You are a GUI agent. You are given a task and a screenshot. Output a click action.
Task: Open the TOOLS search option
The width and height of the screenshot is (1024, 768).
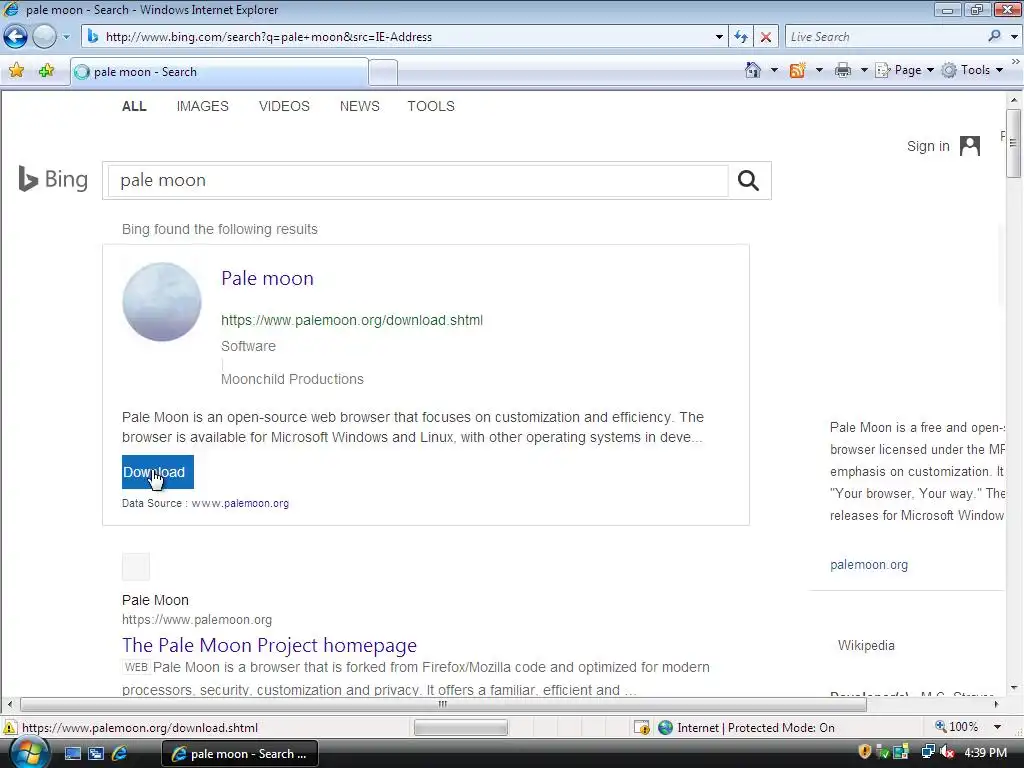click(431, 106)
